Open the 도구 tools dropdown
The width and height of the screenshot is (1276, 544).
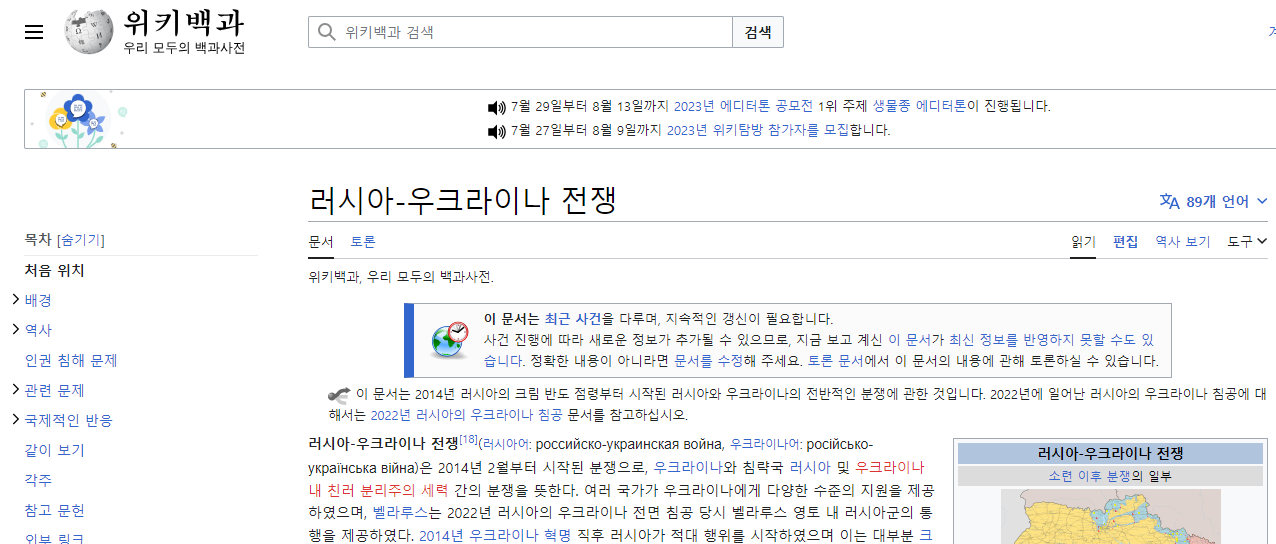(1247, 241)
